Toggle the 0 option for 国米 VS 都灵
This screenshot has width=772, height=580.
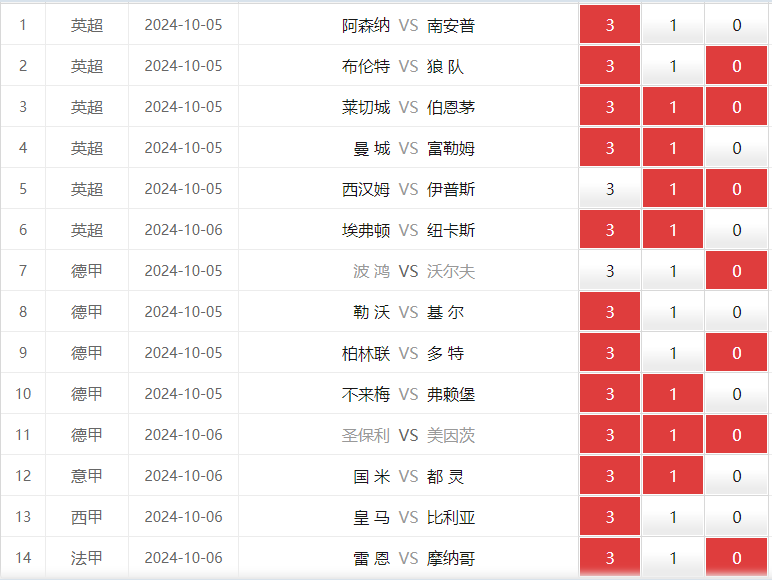[736, 476]
